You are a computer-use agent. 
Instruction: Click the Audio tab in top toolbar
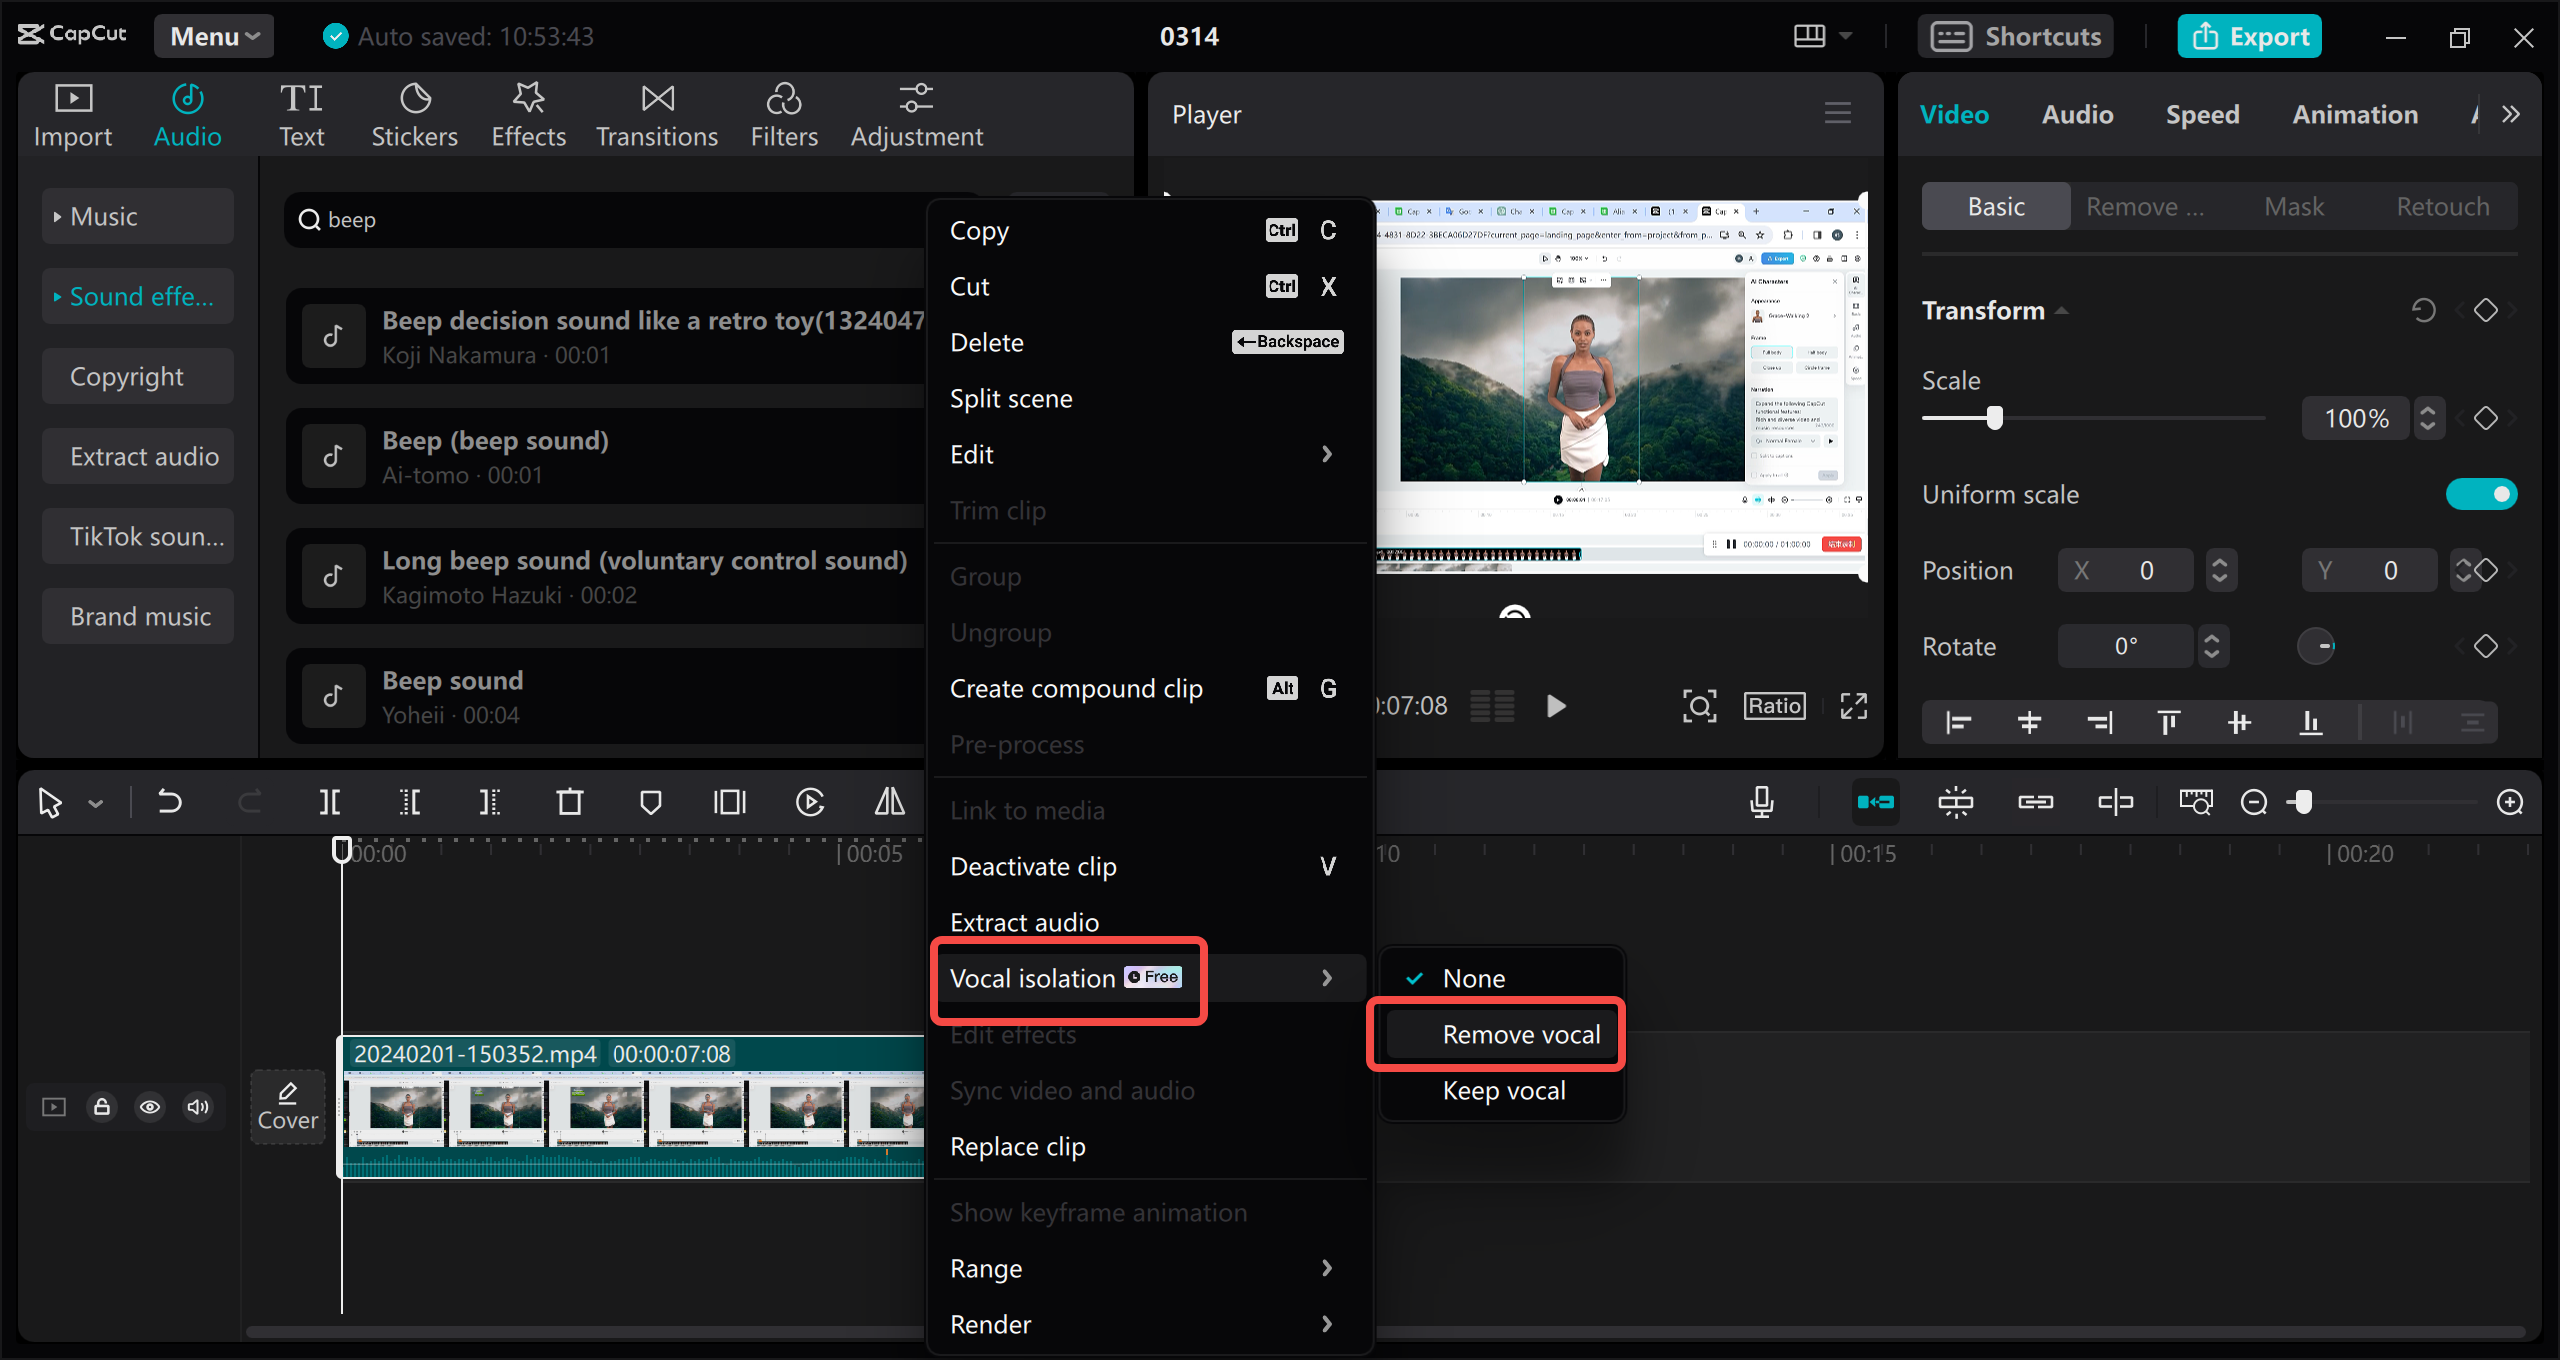pyautogui.click(x=186, y=113)
